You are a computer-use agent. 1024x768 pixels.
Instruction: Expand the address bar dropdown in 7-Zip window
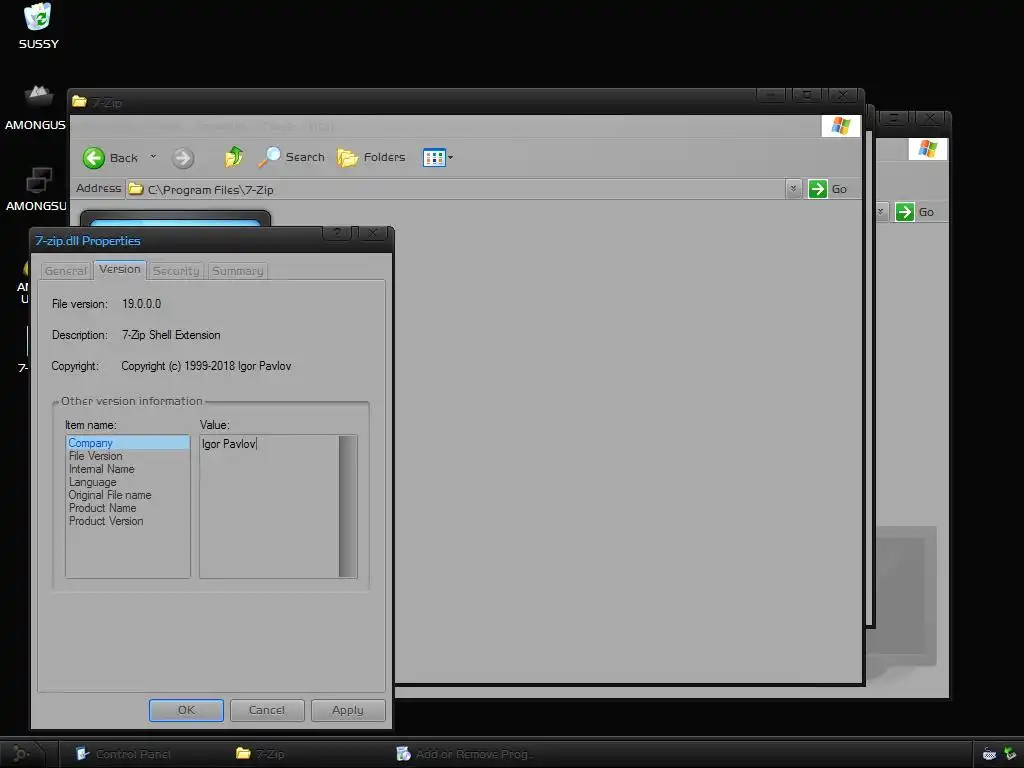click(793, 189)
